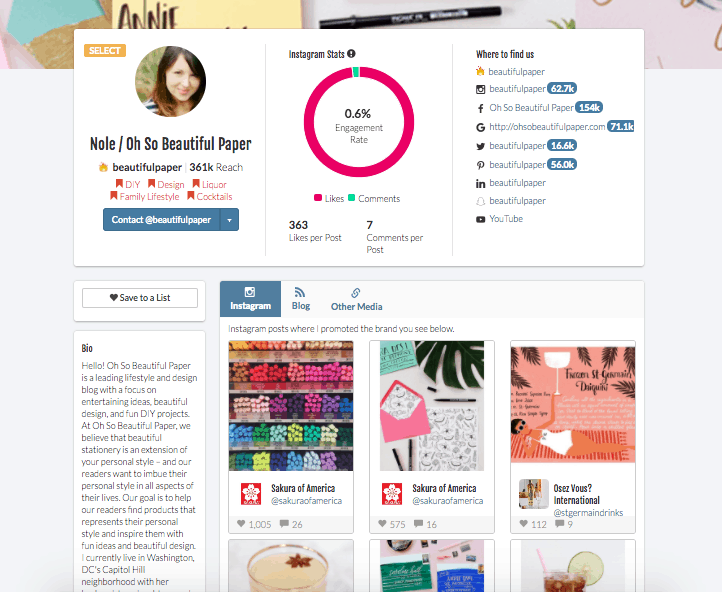The image size is (722, 592).
Task: Click Save to a List button
Action: point(140,298)
